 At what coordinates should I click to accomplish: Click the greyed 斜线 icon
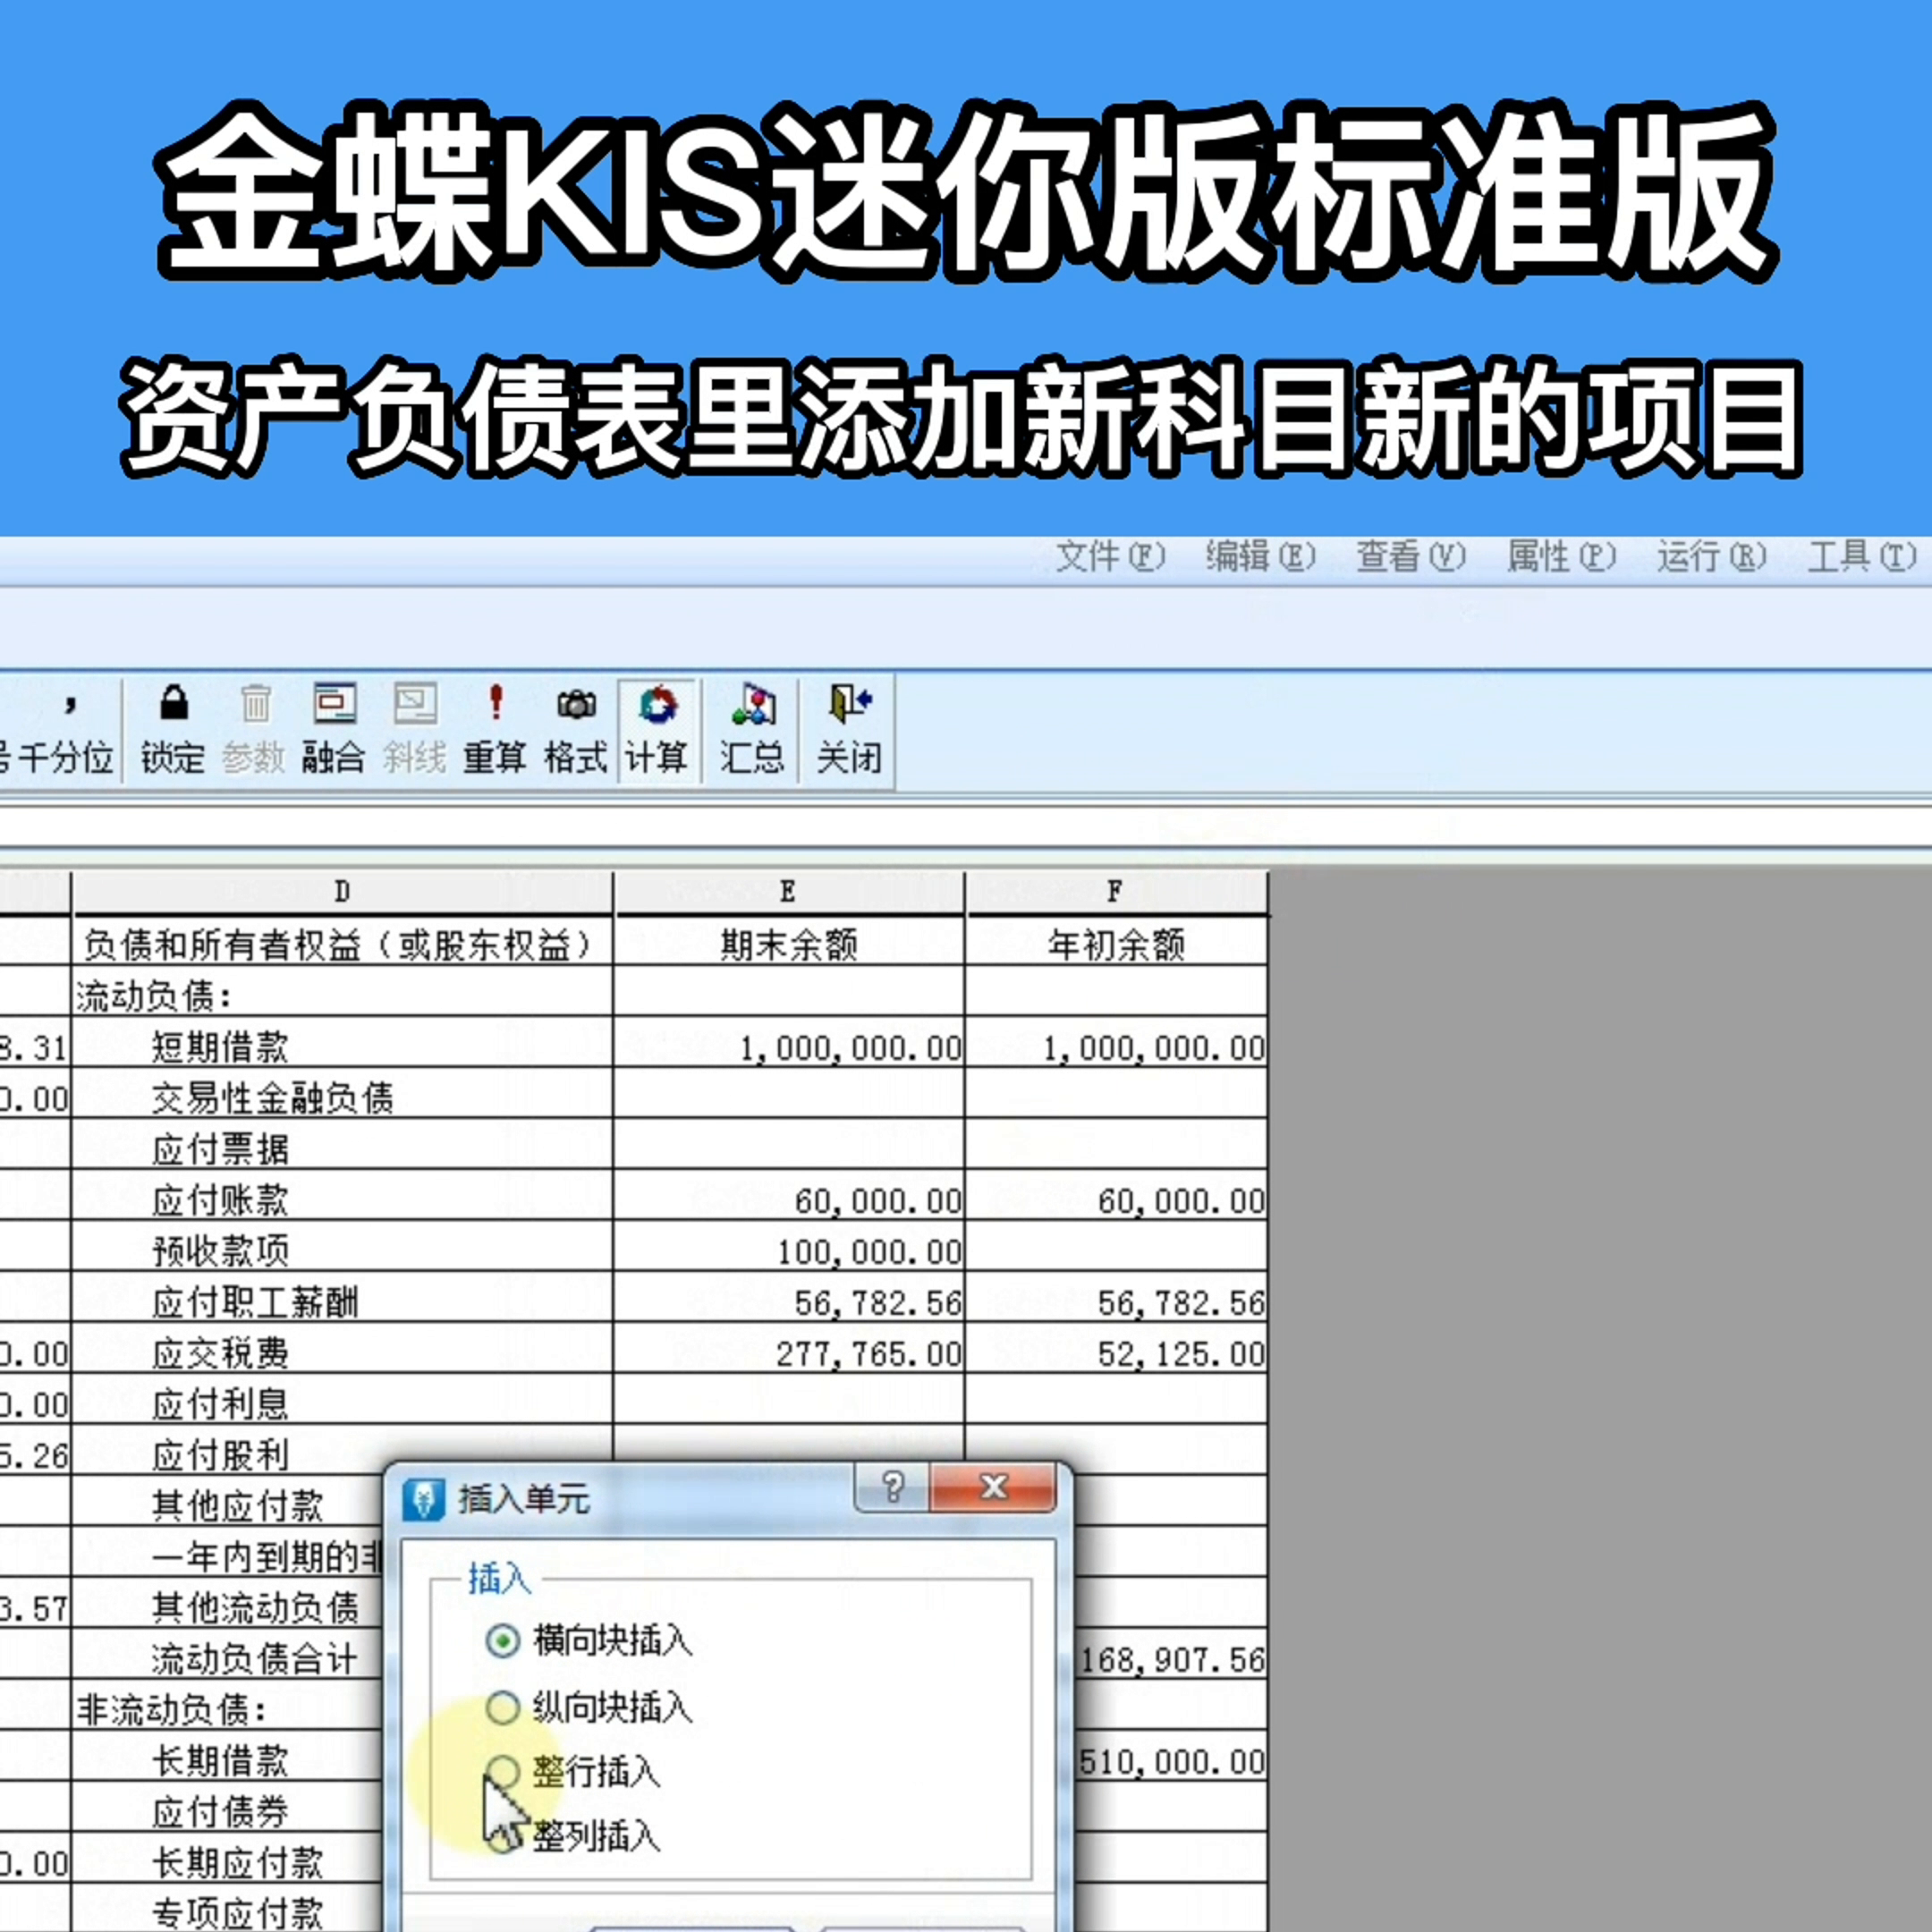pyautogui.click(x=415, y=704)
